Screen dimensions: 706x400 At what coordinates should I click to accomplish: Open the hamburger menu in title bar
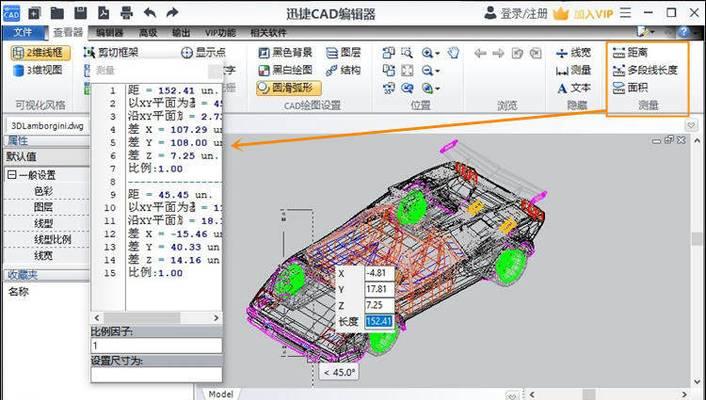tap(625, 13)
